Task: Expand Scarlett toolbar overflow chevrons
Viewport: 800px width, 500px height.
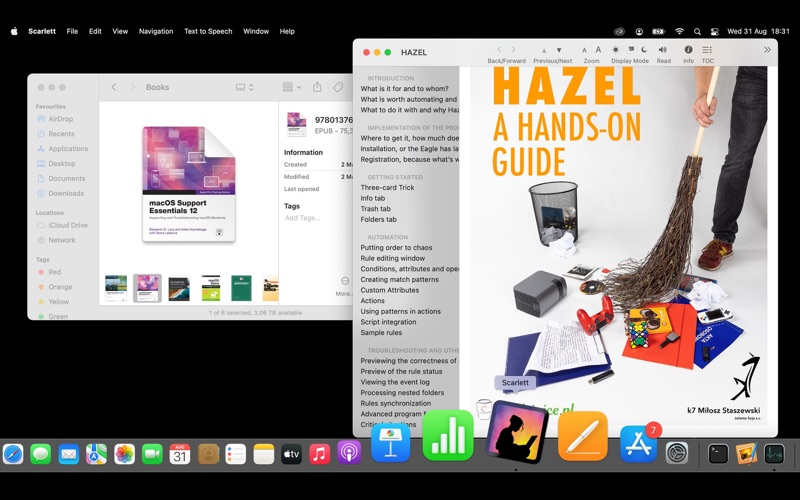Action: pyautogui.click(x=767, y=50)
